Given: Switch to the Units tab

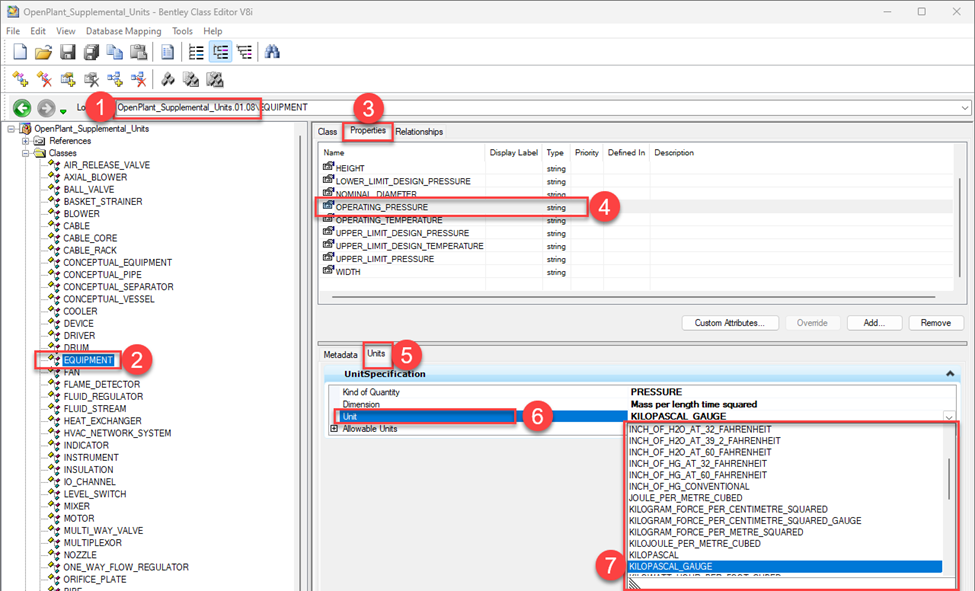Looking at the screenshot, I should pos(376,353).
